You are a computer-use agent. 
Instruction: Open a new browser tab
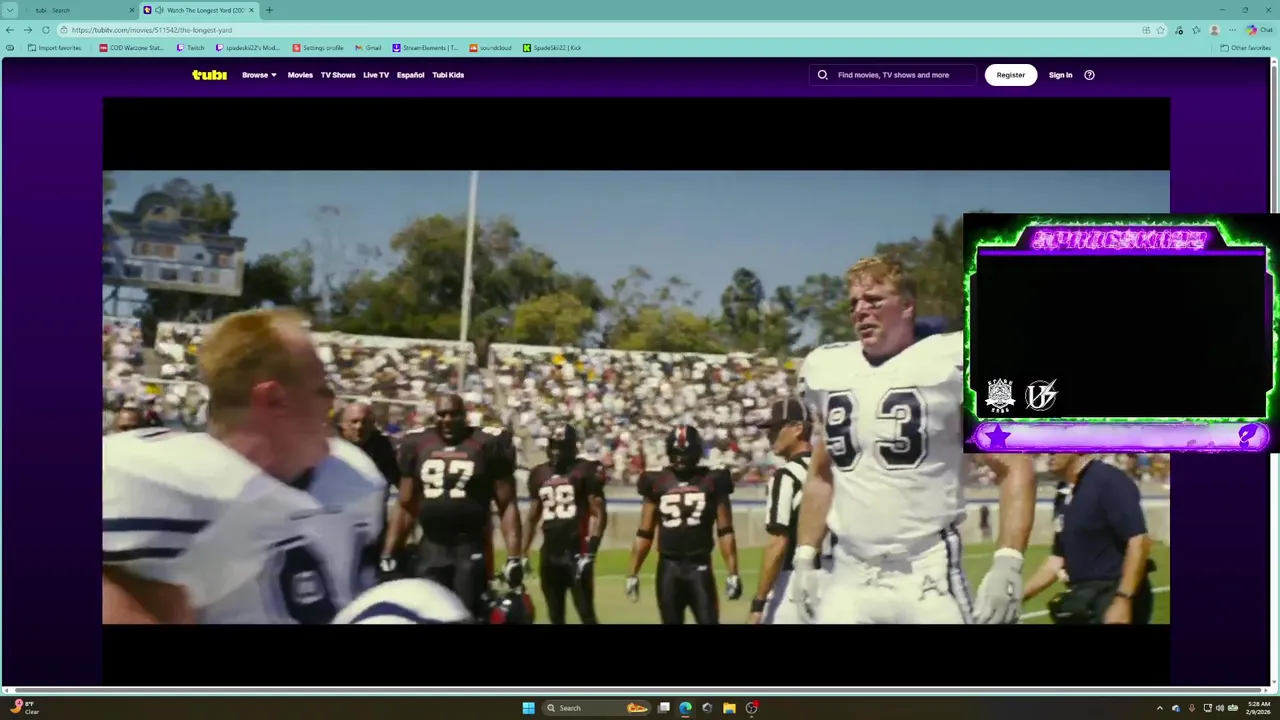pyautogui.click(x=269, y=10)
